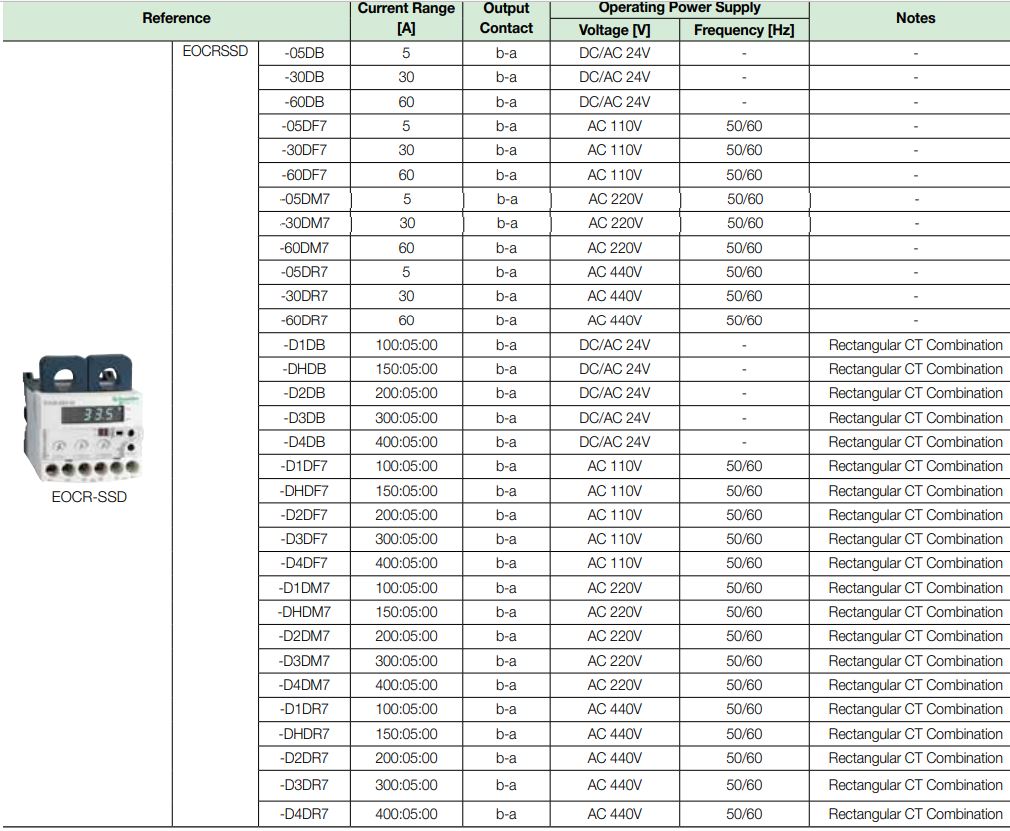The width and height of the screenshot is (1010, 831).
Task: Click the Frequency [Hz] subheader
Action: click(x=744, y=30)
